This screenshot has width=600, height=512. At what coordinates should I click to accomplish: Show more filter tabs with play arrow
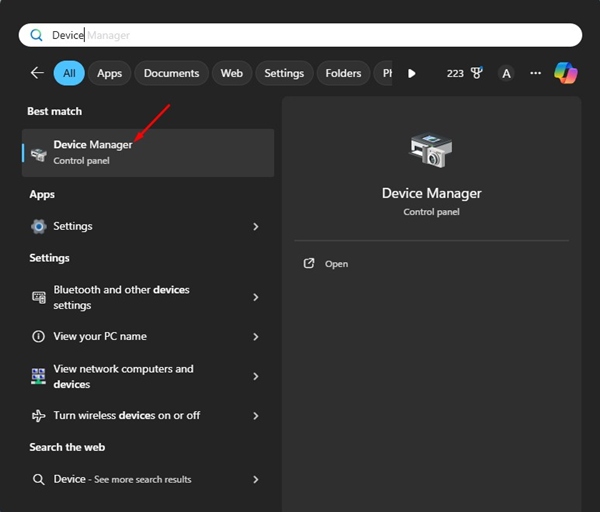(x=411, y=73)
